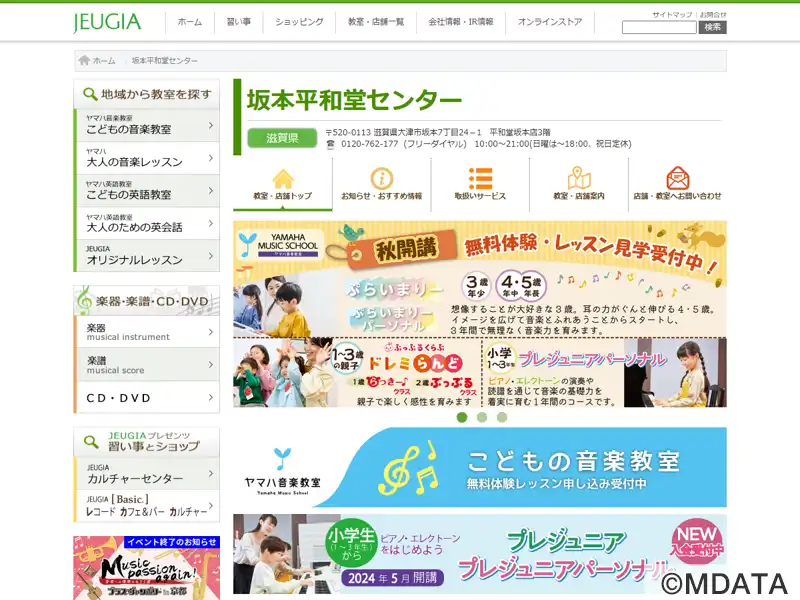Select the orange house 教室・店舗トップ icon
Viewport: 800px width, 600px height.
click(283, 179)
